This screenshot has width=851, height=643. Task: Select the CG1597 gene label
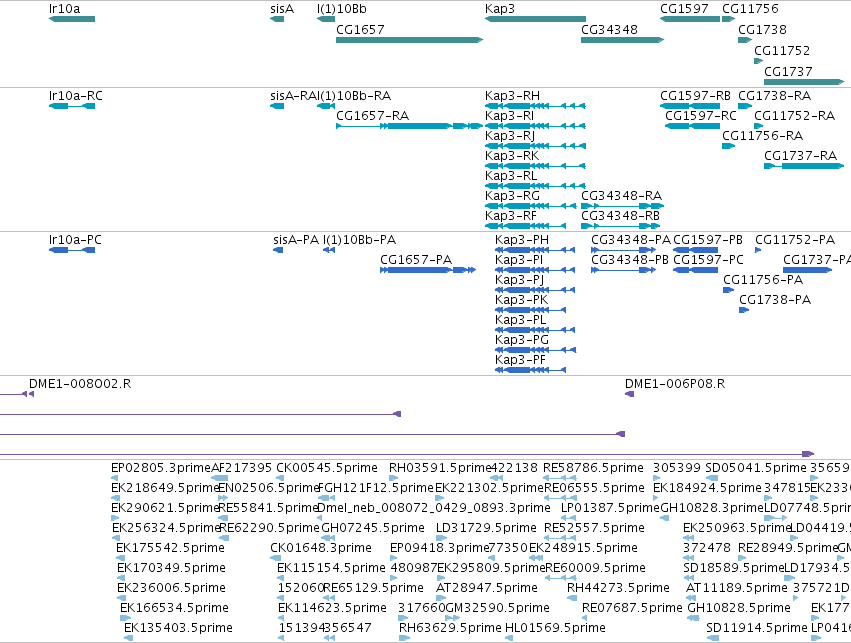click(684, 9)
